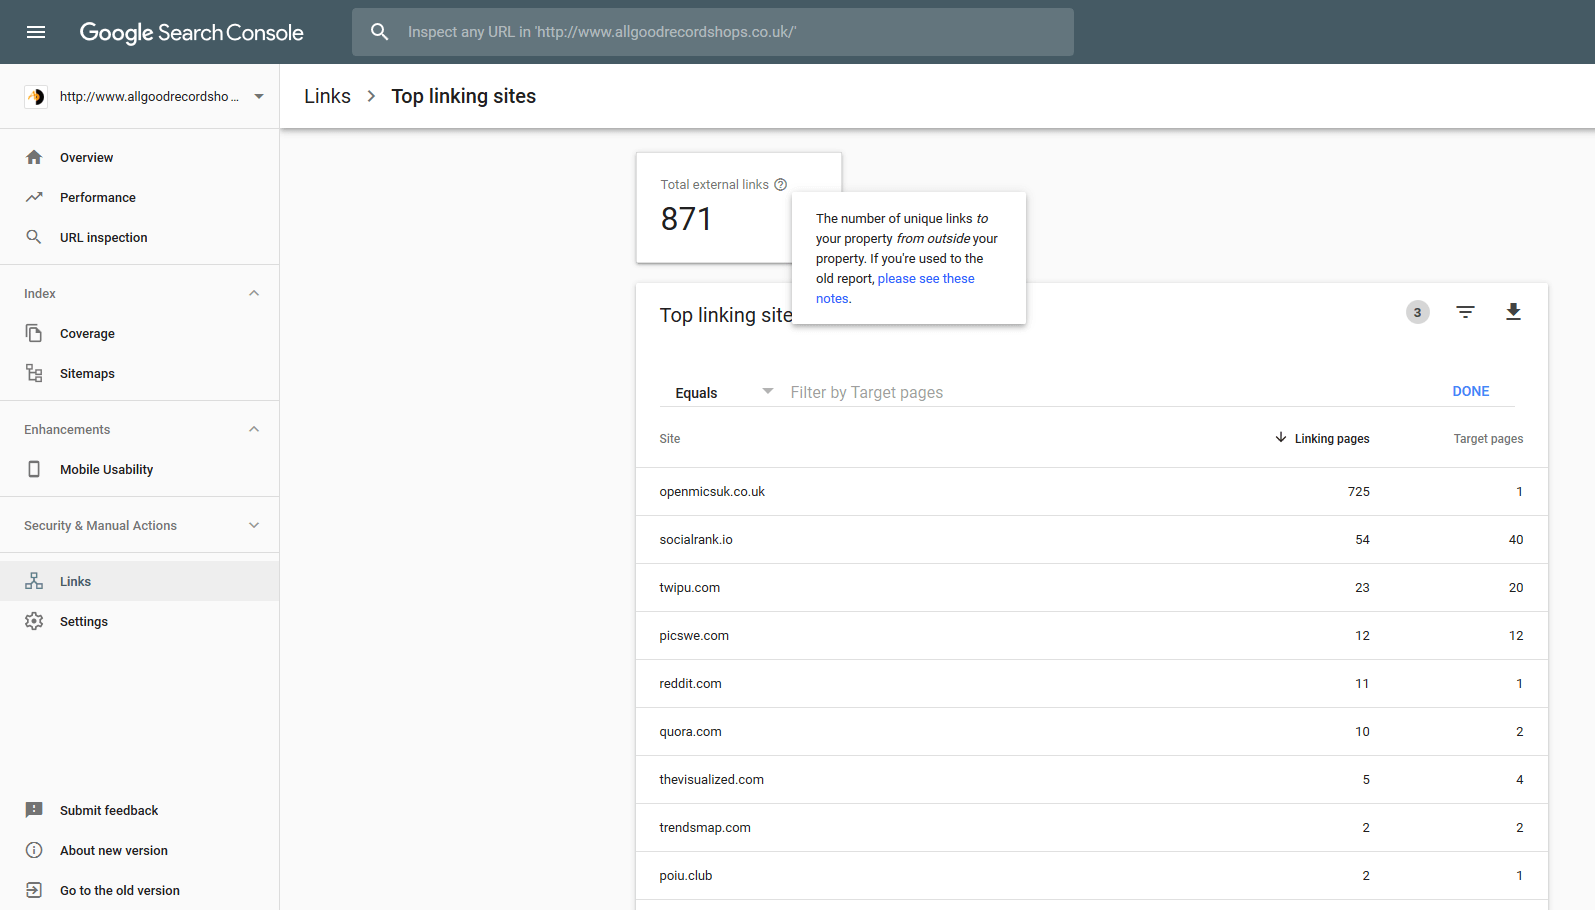Click the property favicon icon
The image size is (1595, 910).
(x=36, y=96)
